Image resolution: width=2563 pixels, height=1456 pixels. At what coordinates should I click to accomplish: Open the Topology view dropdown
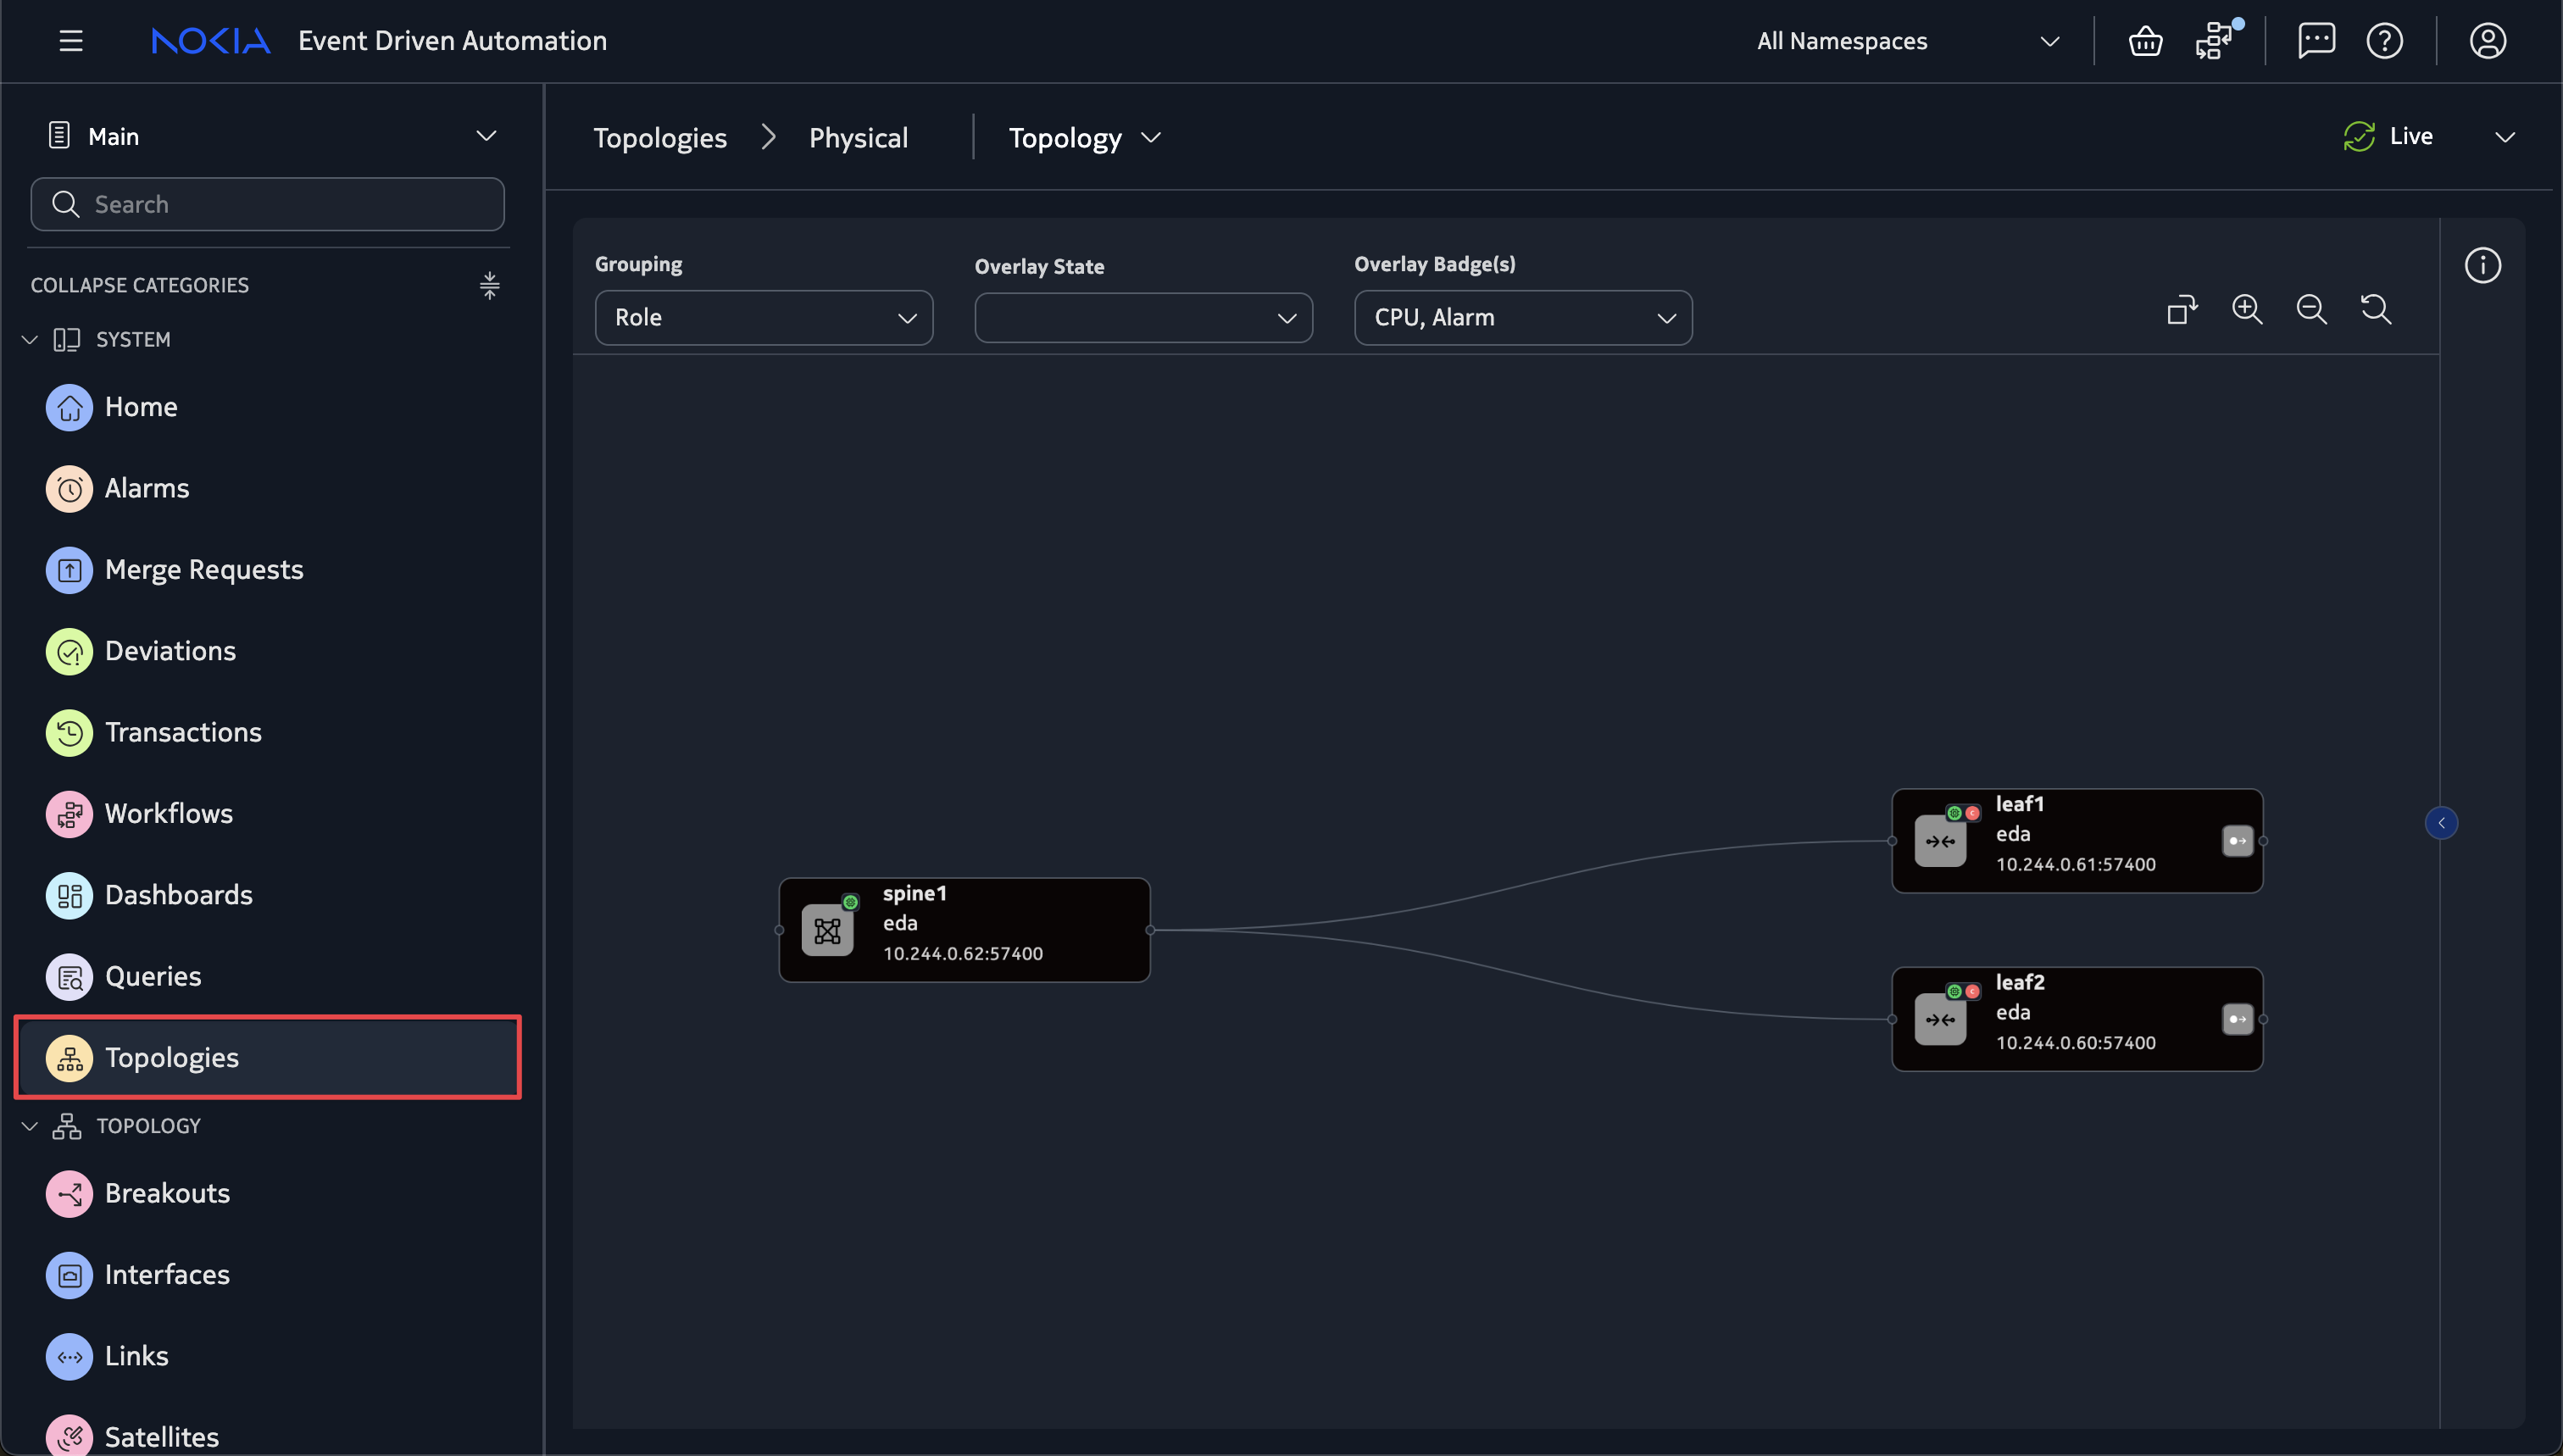click(1084, 138)
